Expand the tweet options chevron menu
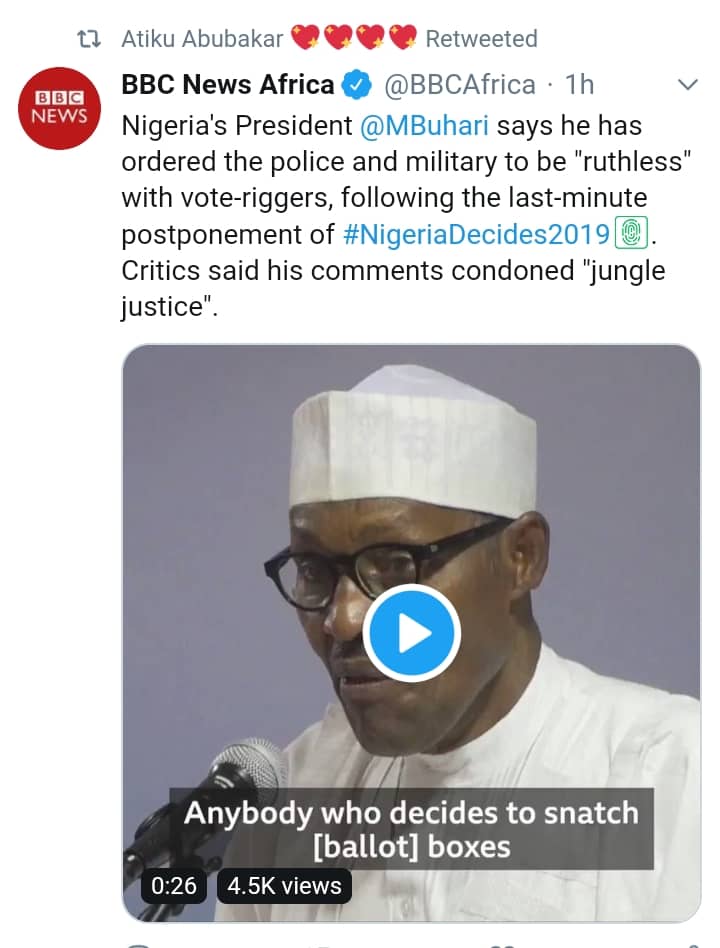This screenshot has height=948, width=720. point(688,86)
